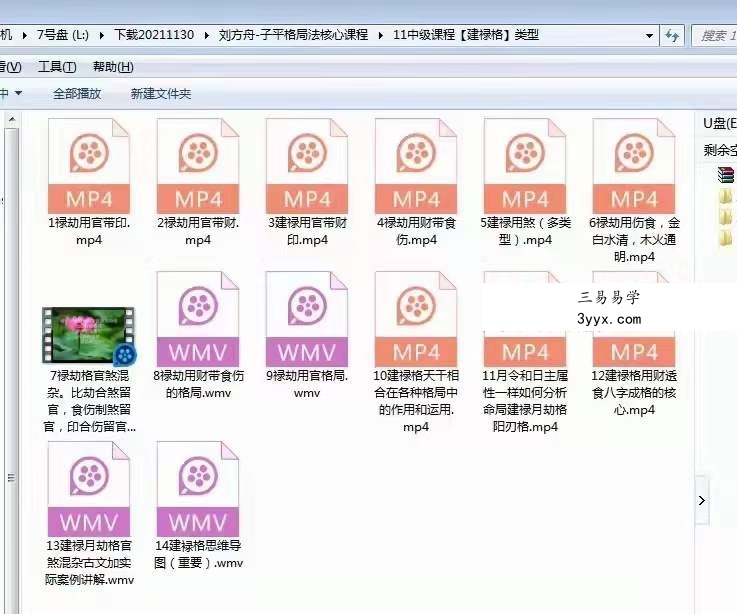Click the U盘 label in right panel
This screenshot has width=737, height=614.
coord(720,123)
